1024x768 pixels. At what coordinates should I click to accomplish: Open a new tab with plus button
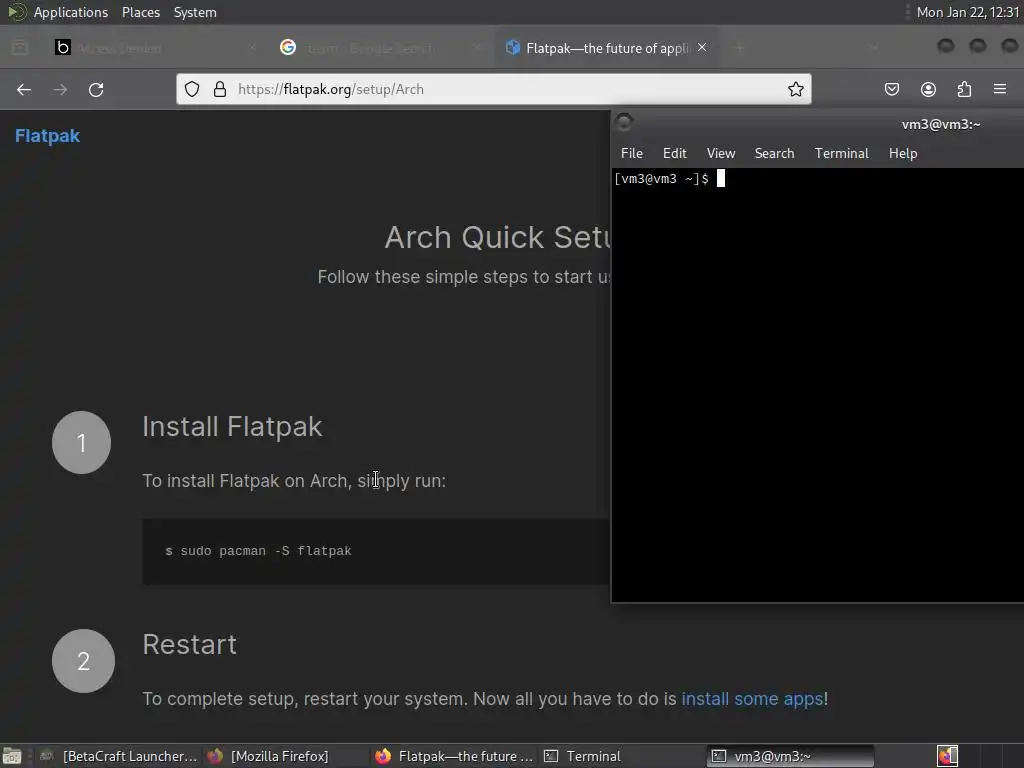point(740,48)
